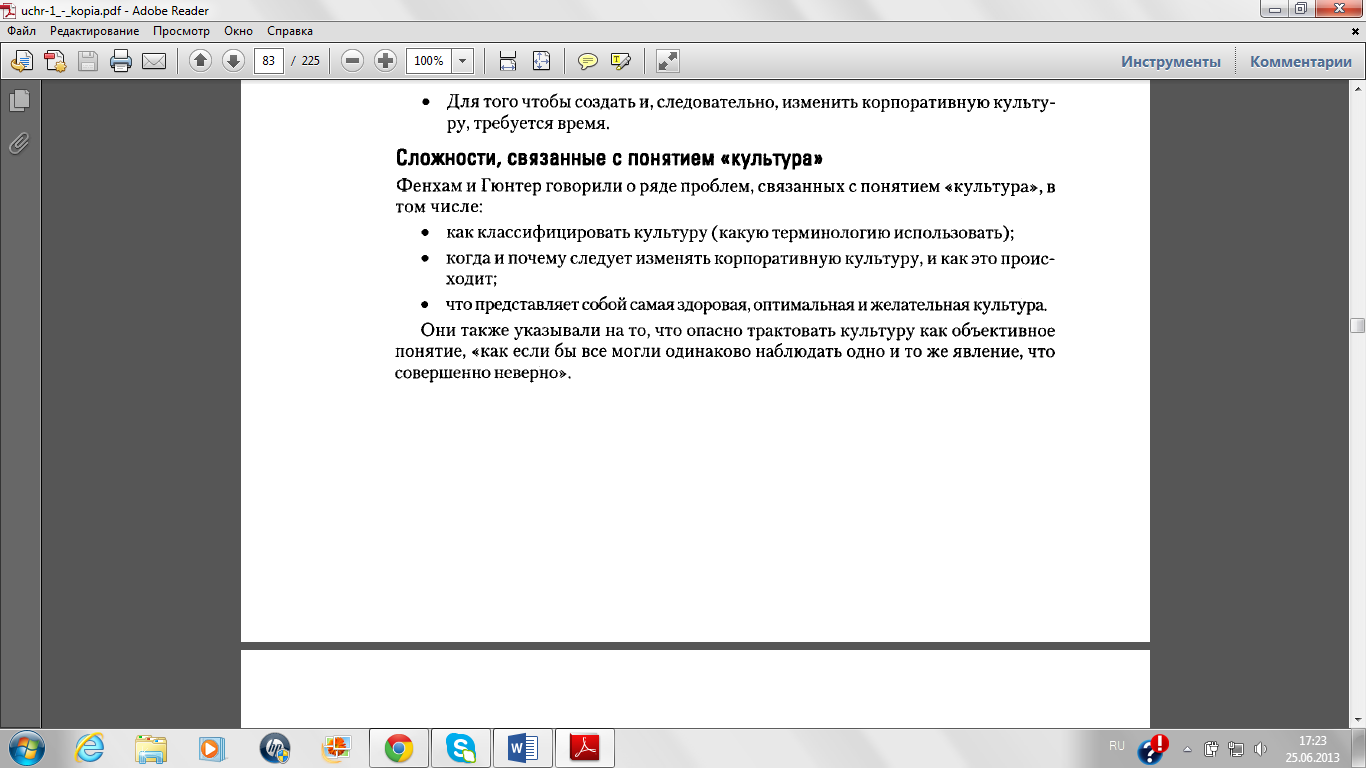Open the Инструменты panel
Screen dimensions: 1366x768
[1171, 61]
